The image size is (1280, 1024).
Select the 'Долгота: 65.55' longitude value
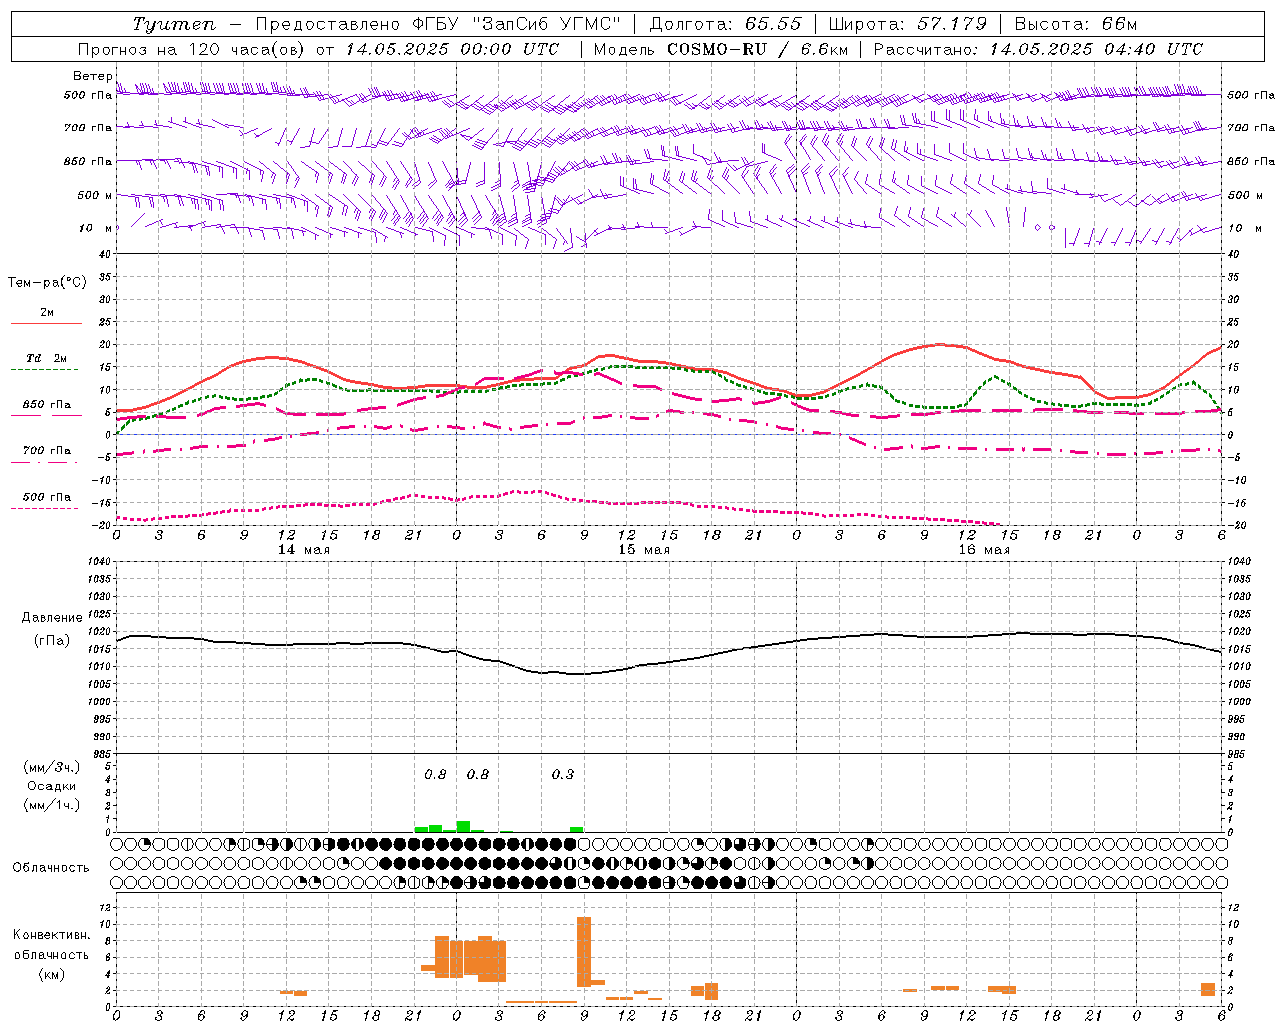point(726,24)
